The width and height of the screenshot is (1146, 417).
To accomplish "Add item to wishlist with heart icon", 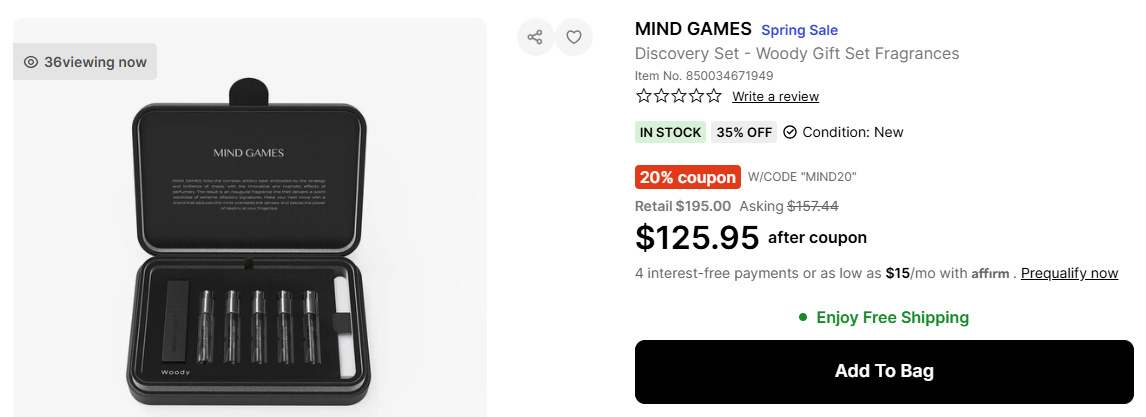I will pos(574,38).
